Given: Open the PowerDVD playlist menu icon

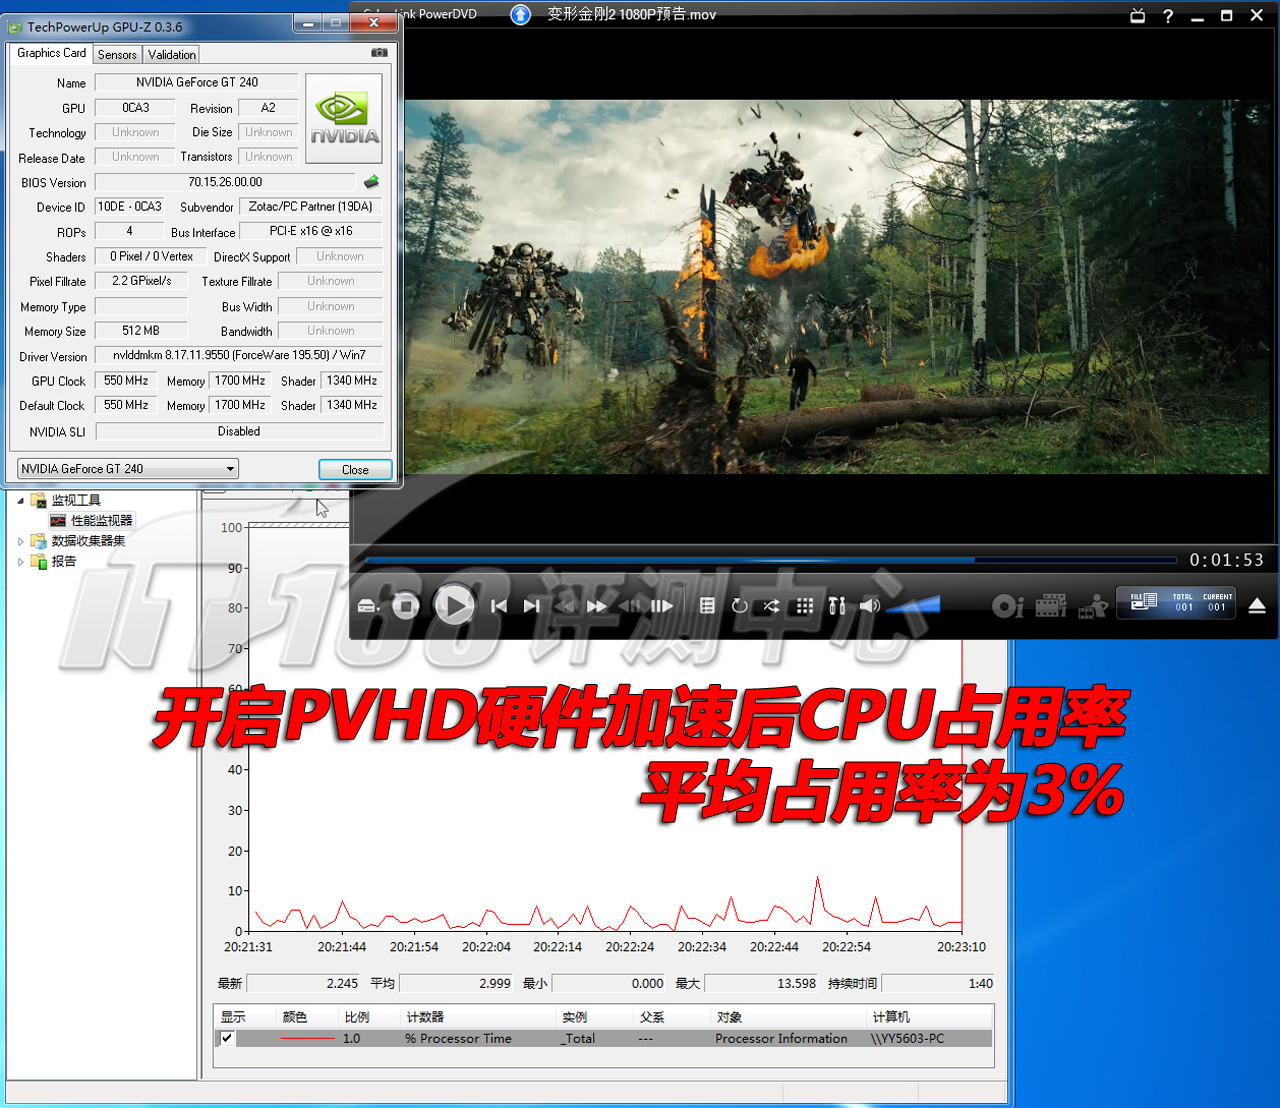Looking at the screenshot, I should [707, 606].
